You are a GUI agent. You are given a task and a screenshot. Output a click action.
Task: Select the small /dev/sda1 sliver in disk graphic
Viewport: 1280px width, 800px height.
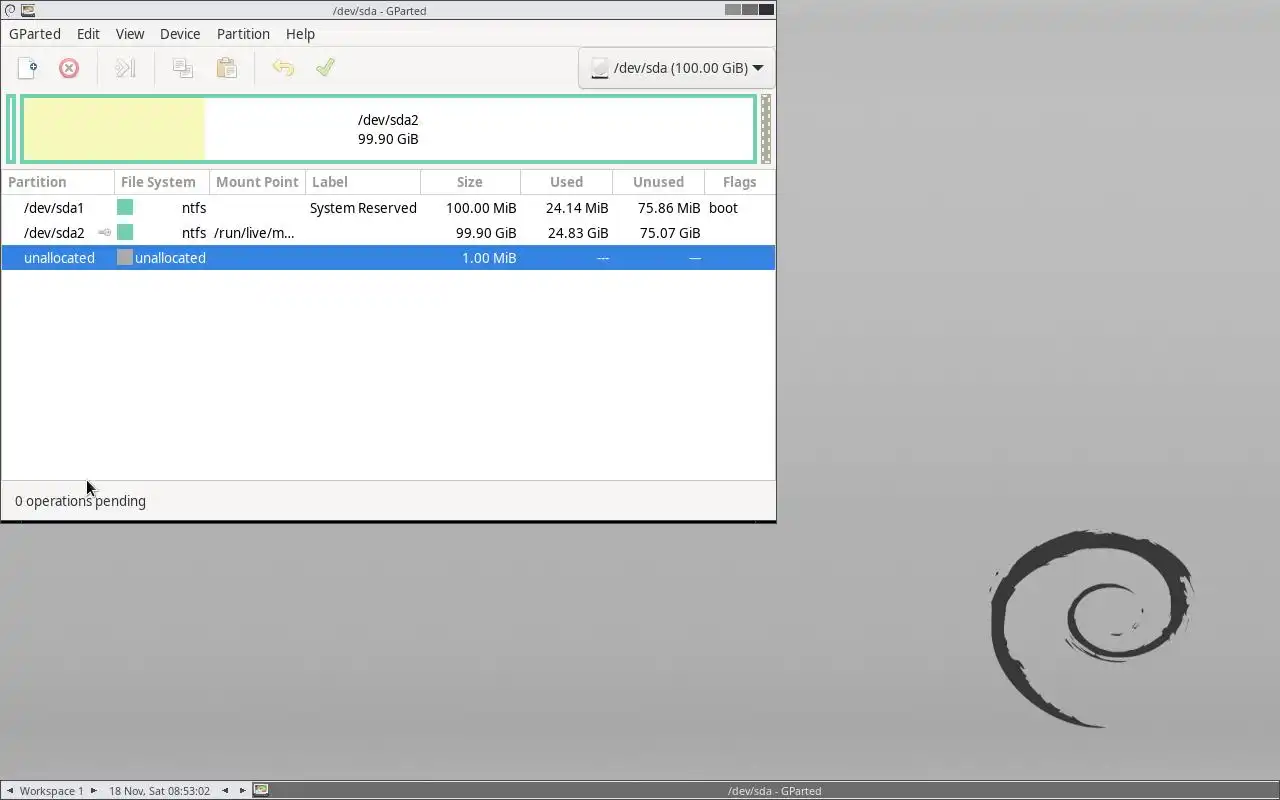pos(11,129)
